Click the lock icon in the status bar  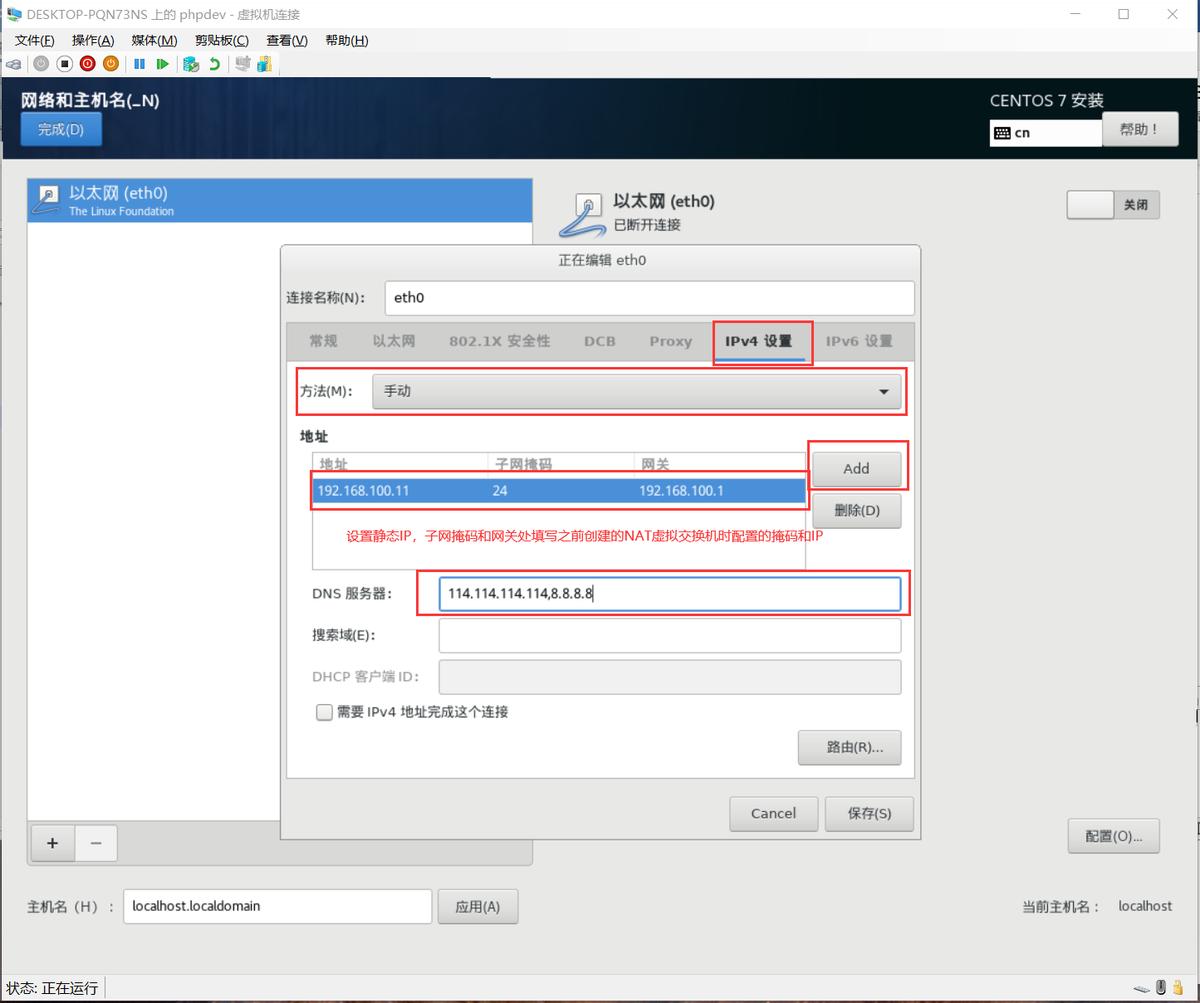[x=1178, y=989]
